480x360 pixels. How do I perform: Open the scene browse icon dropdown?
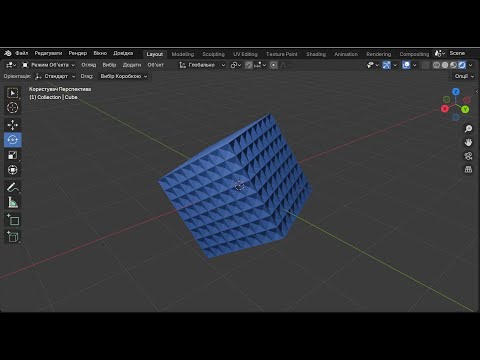(x=440, y=53)
